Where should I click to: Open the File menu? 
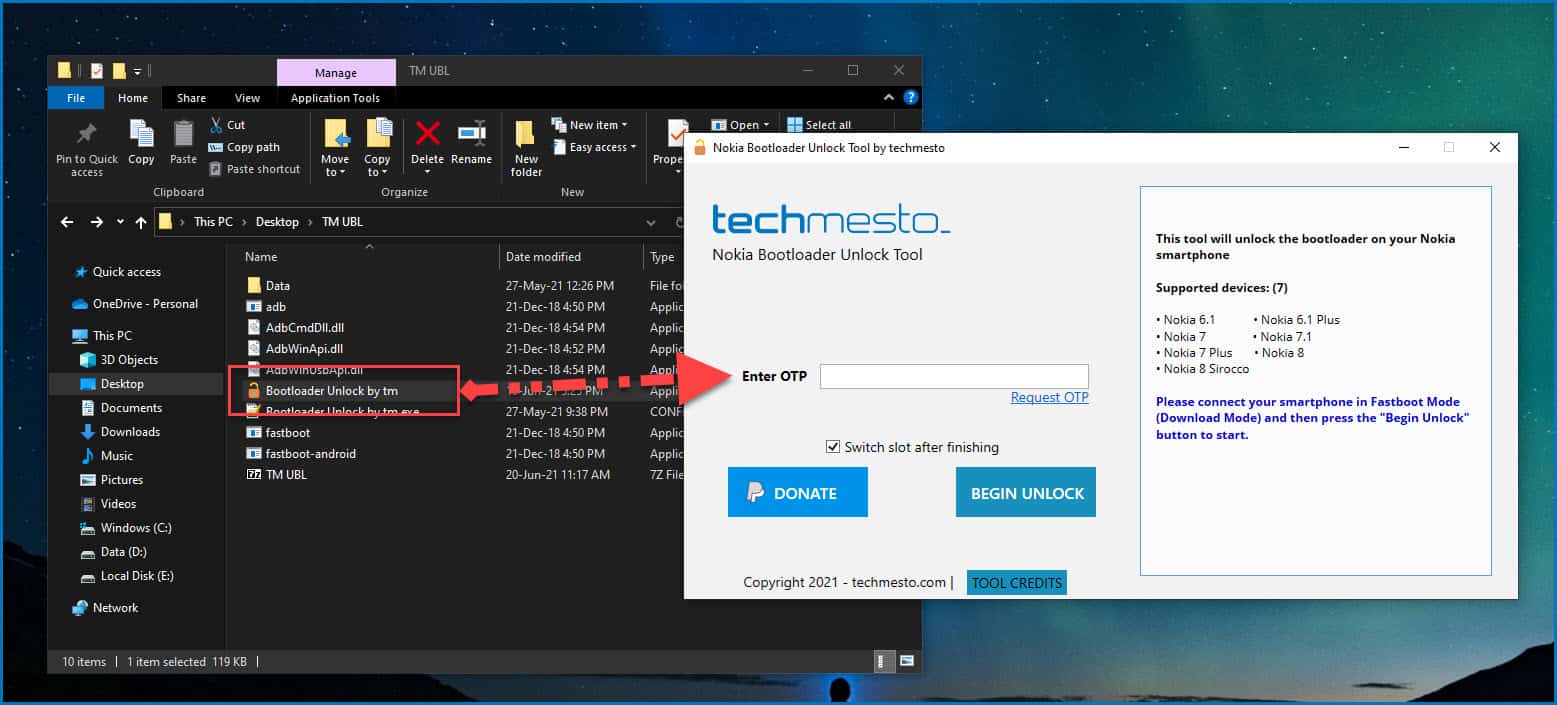tap(76, 98)
